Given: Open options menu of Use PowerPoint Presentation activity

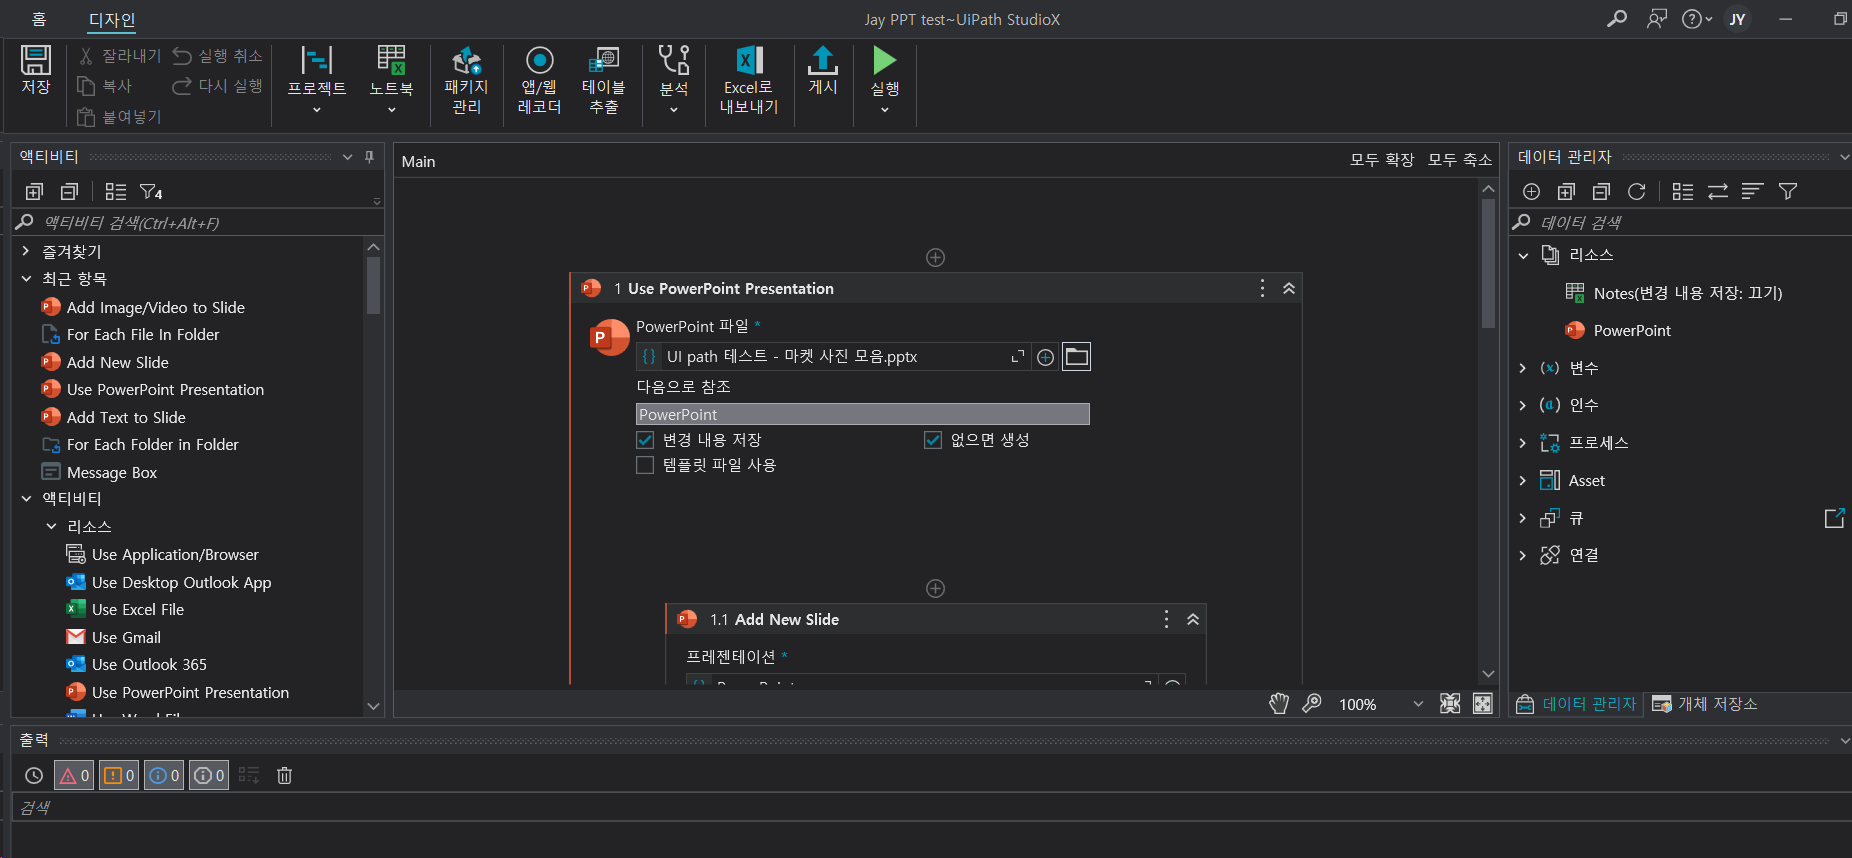Looking at the screenshot, I should click(x=1262, y=288).
